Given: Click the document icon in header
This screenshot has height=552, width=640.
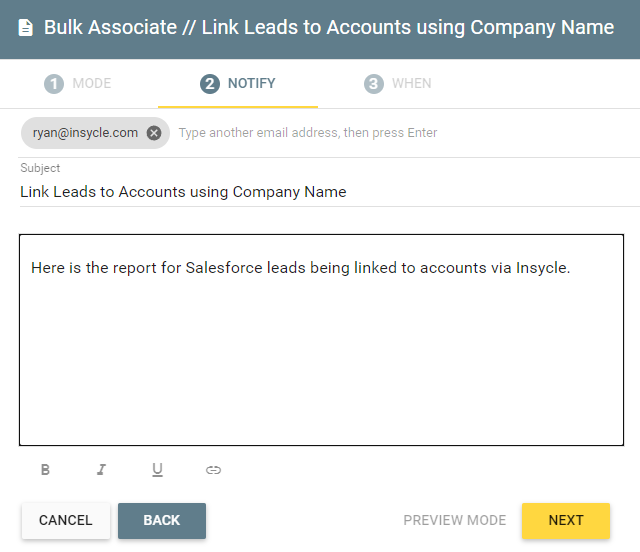Looking at the screenshot, I should (x=26, y=28).
